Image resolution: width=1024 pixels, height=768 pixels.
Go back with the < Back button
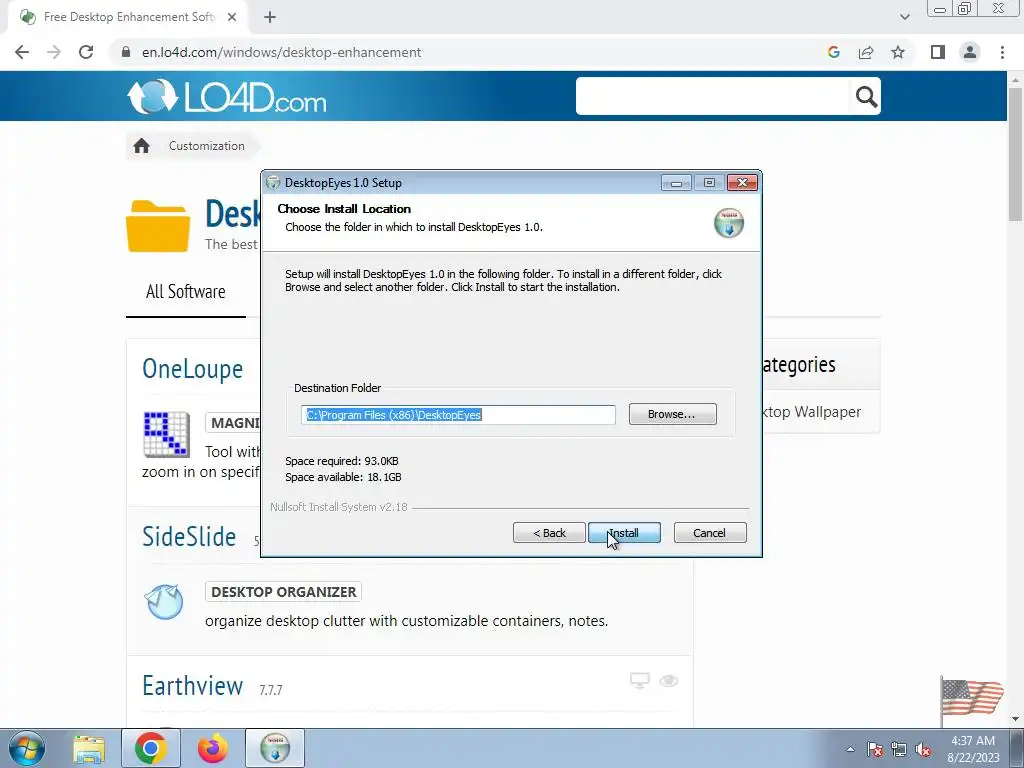tap(549, 533)
